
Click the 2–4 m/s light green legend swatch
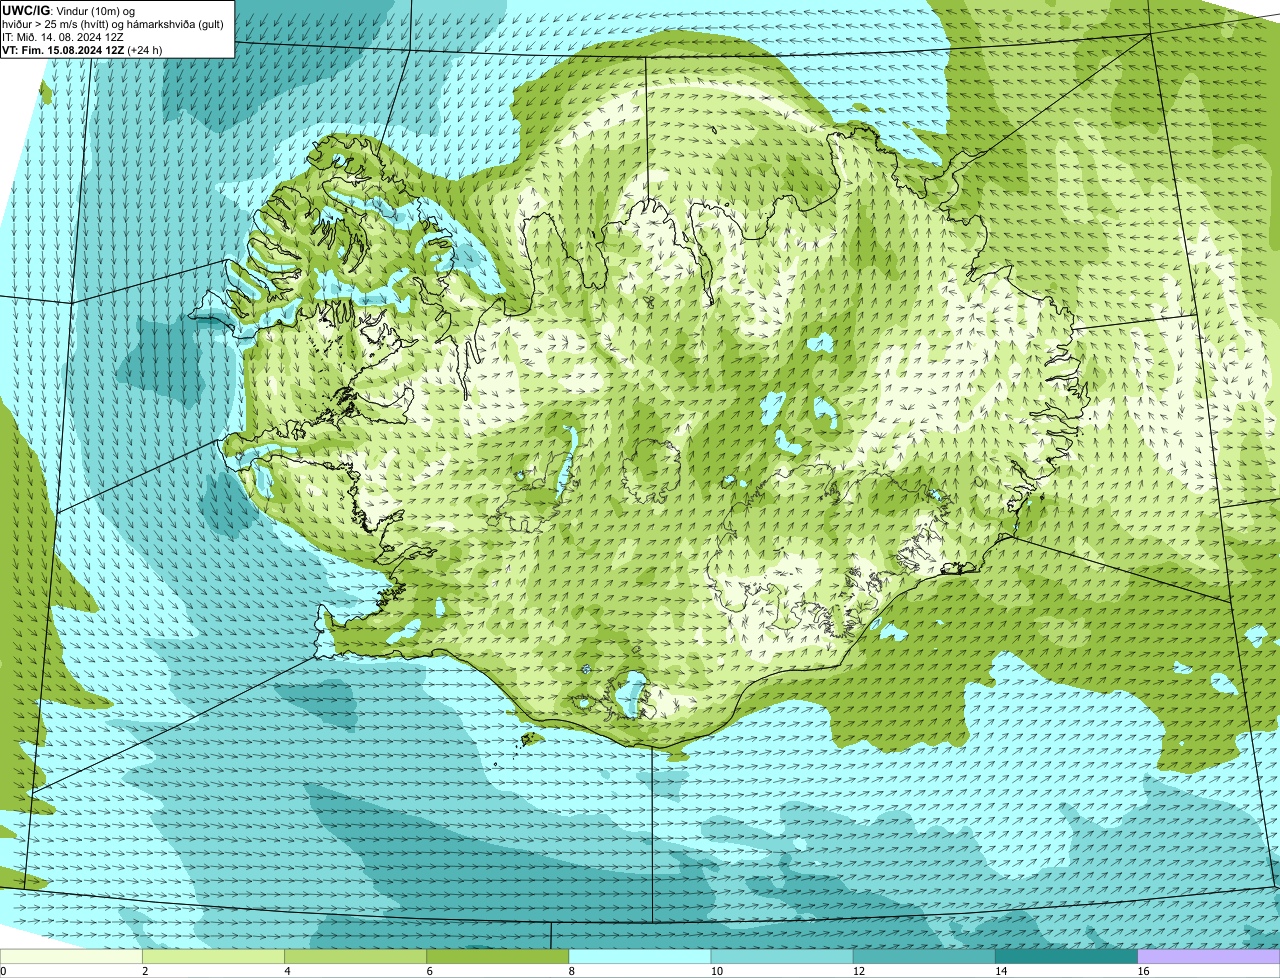(213, 957)
